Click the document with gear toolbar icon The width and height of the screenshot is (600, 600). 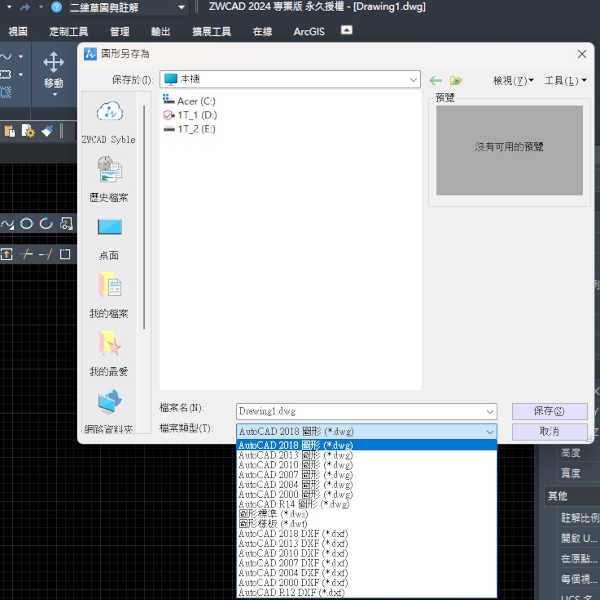28,131
